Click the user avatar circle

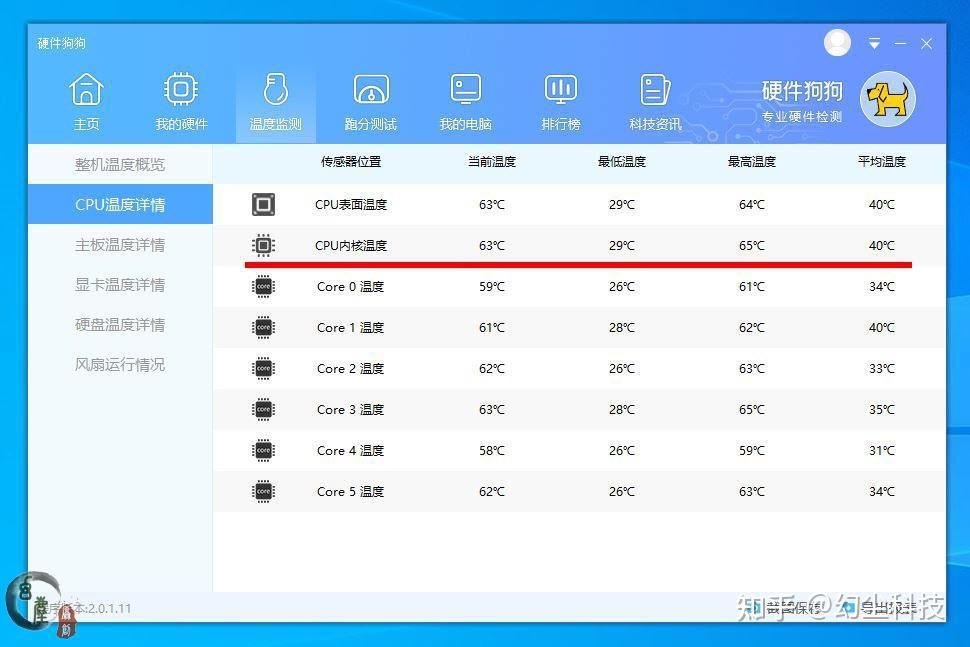pyautogui.click(x=836, y=42)
